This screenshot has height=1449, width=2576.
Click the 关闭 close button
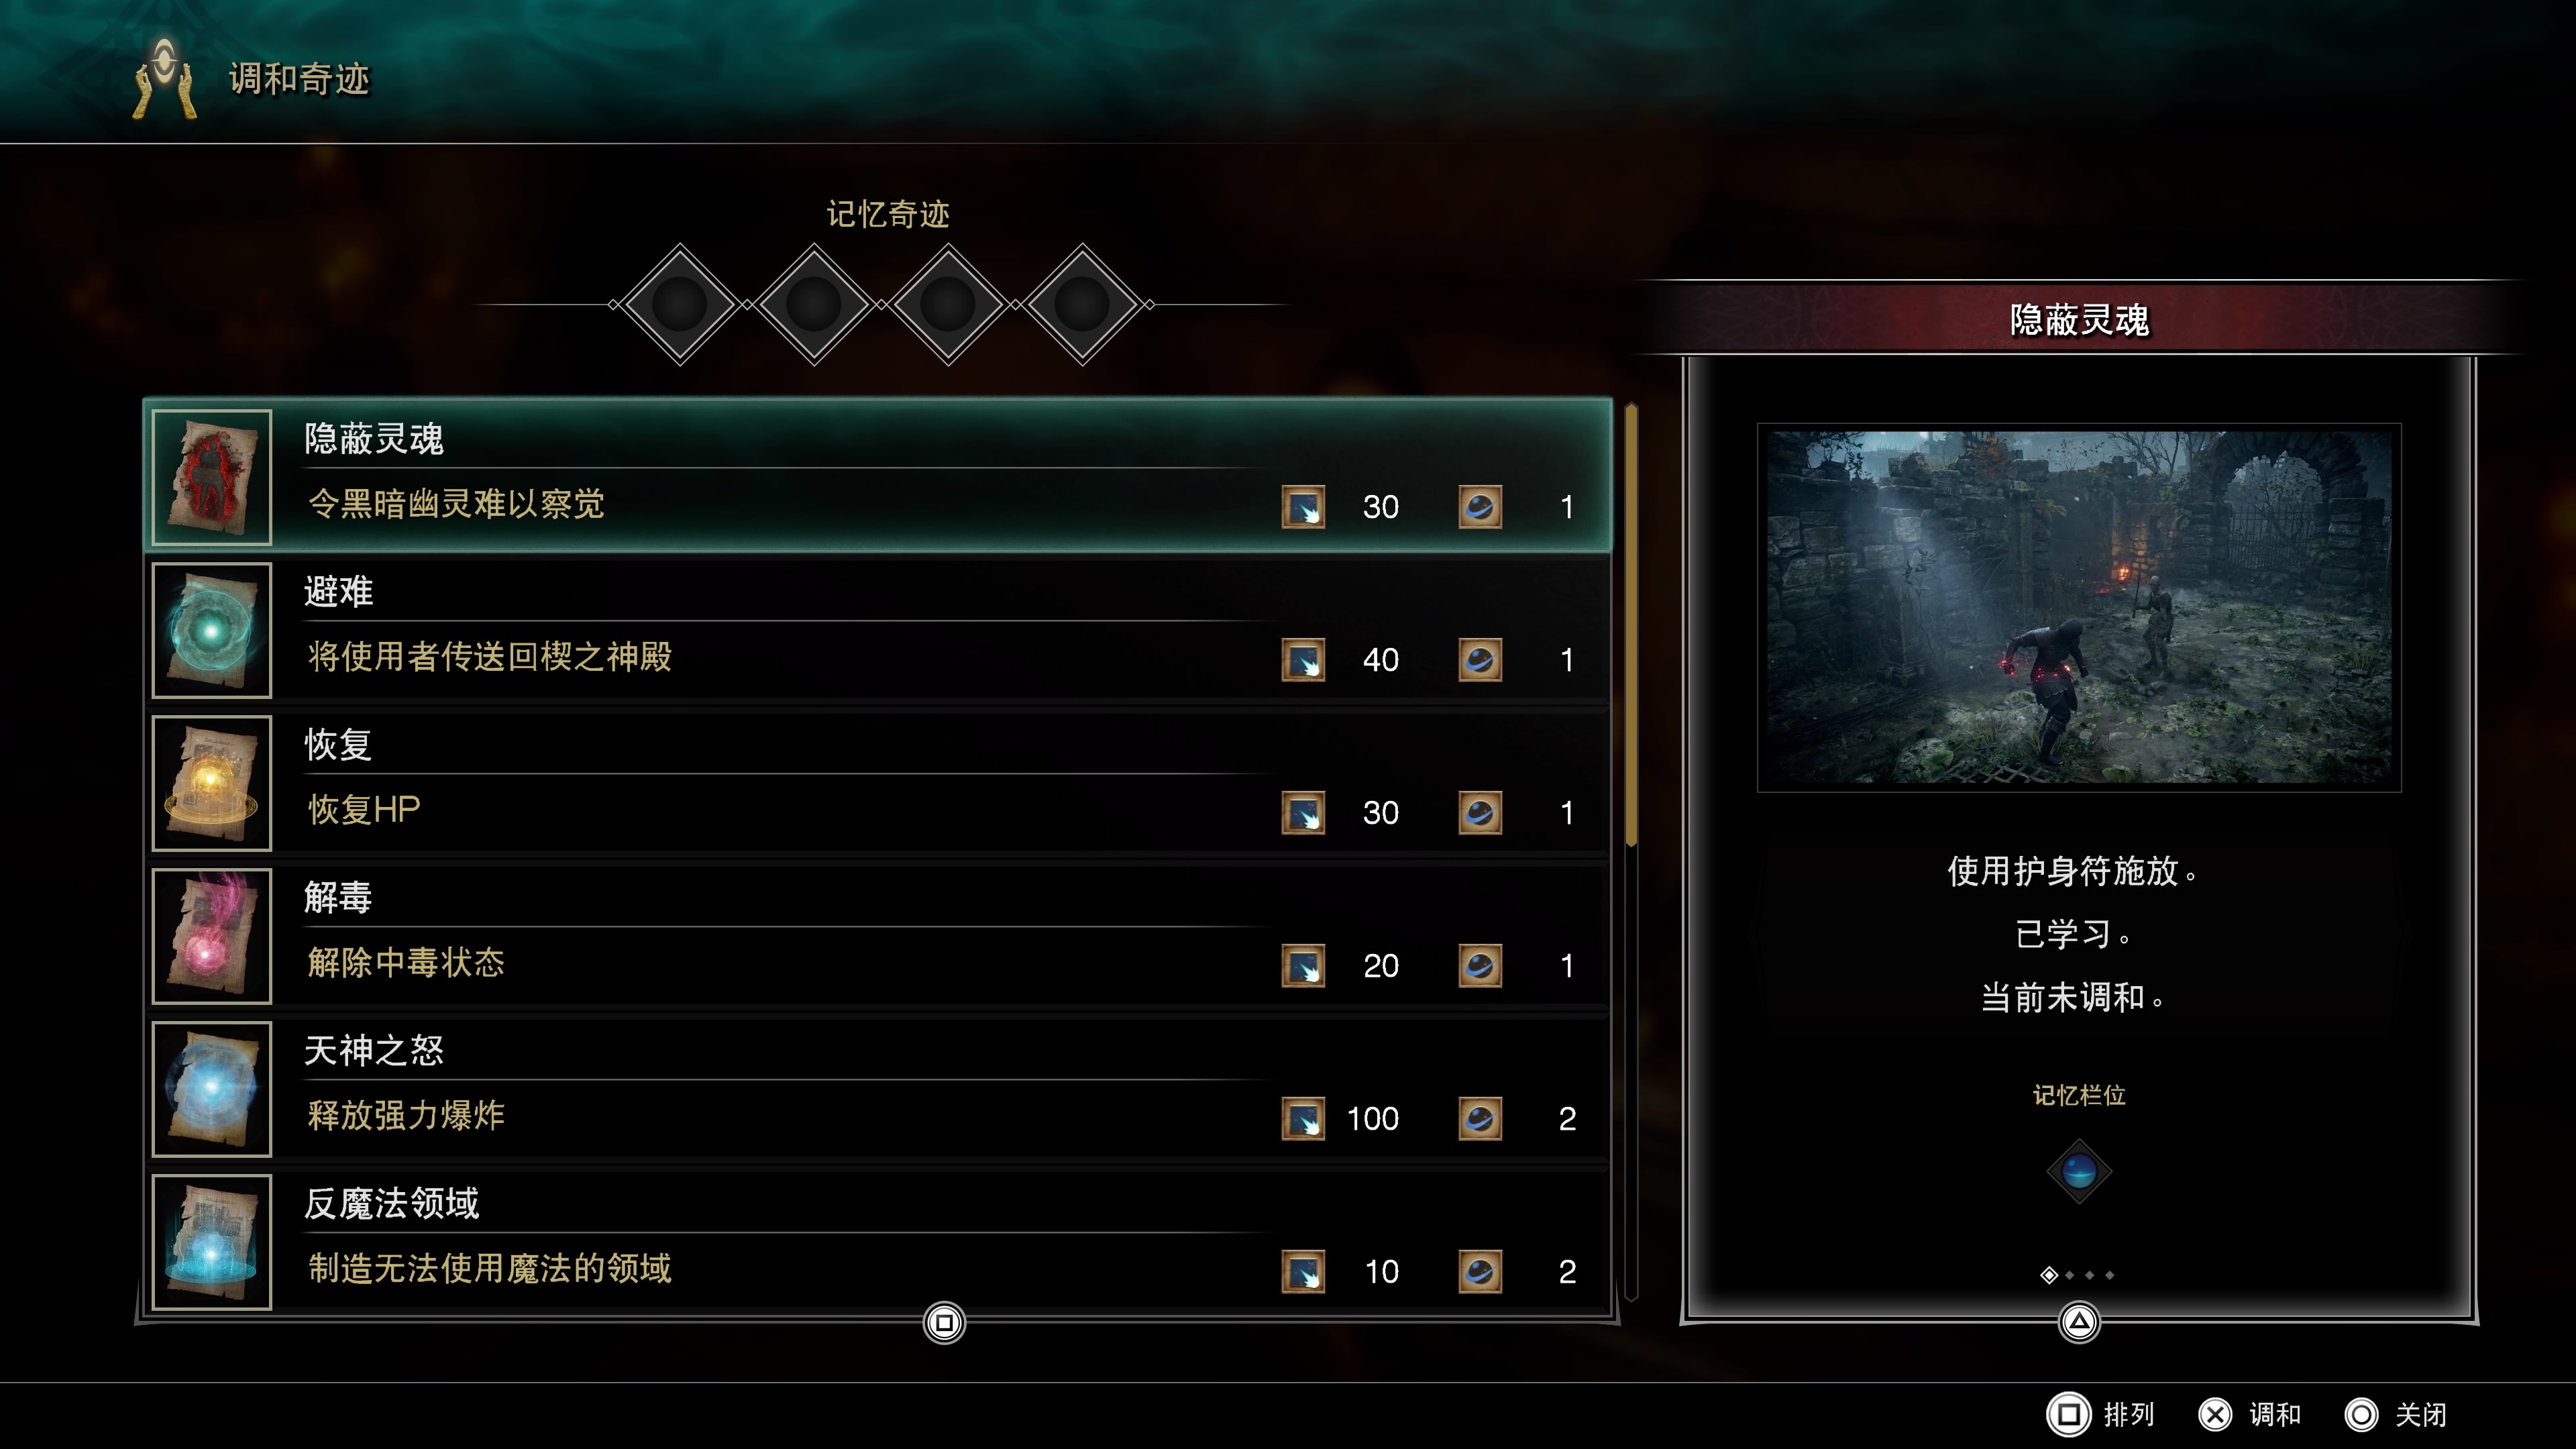point(2396,1415)
